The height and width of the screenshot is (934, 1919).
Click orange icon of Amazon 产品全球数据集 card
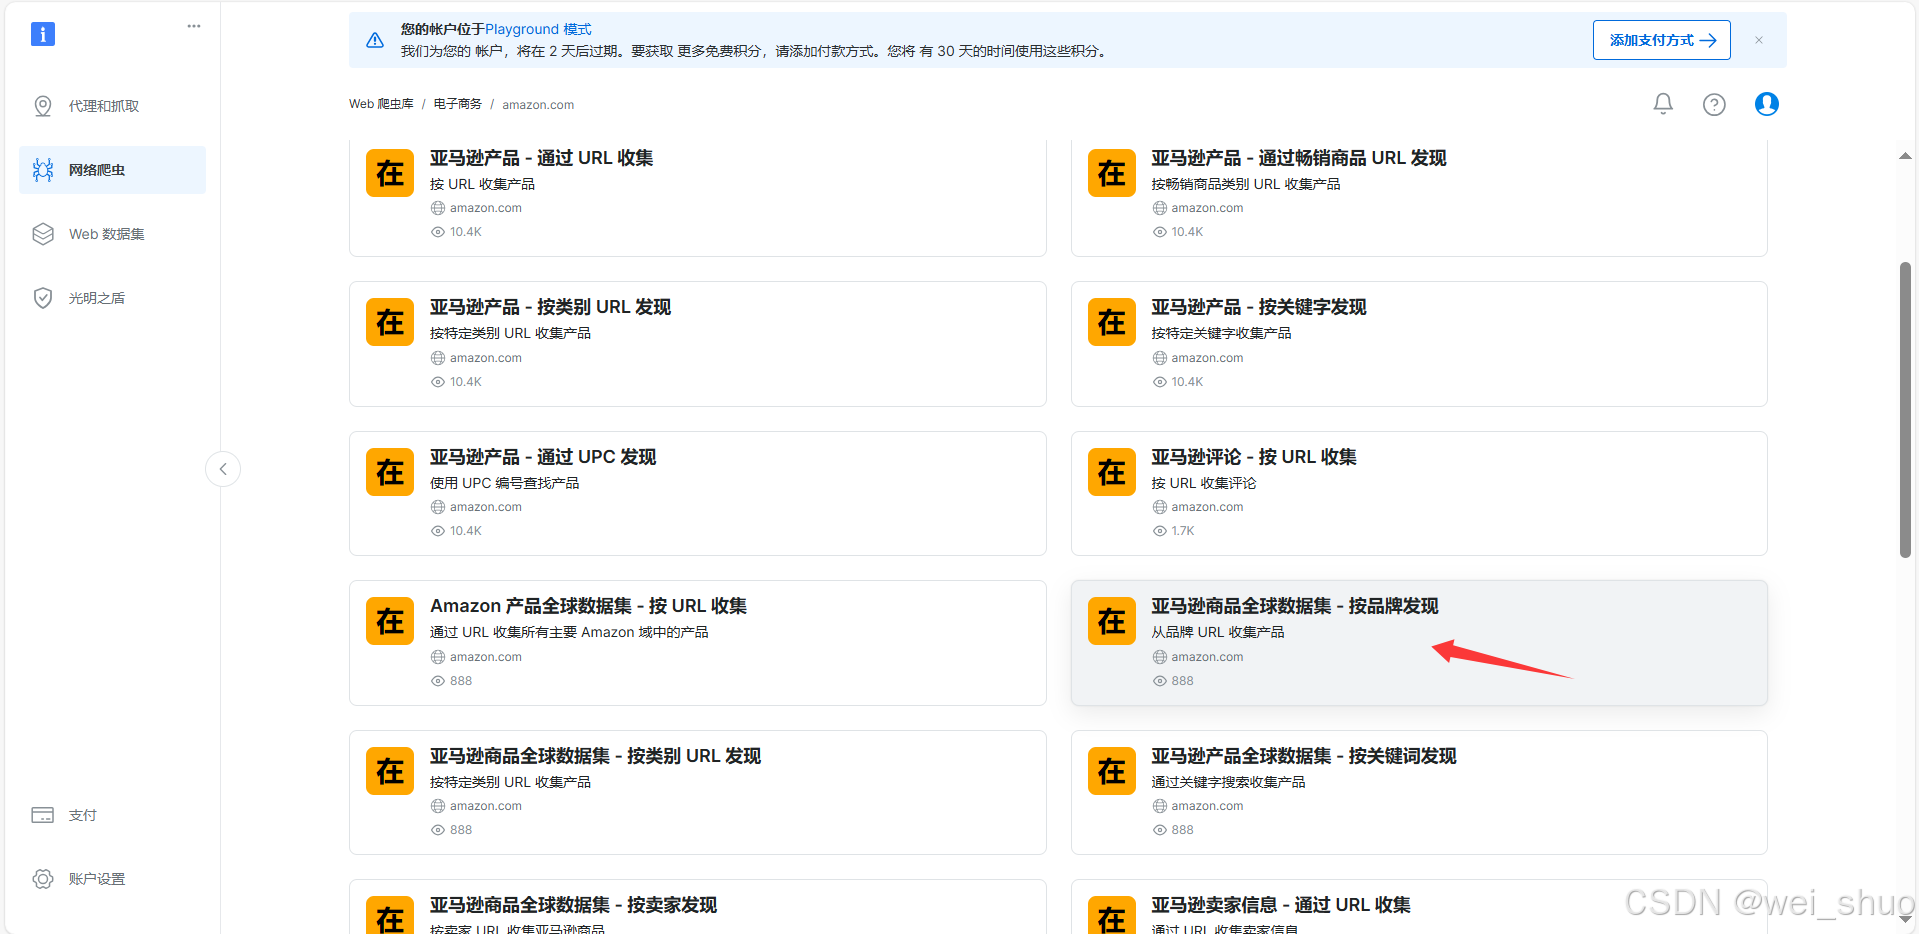[390, 621]
